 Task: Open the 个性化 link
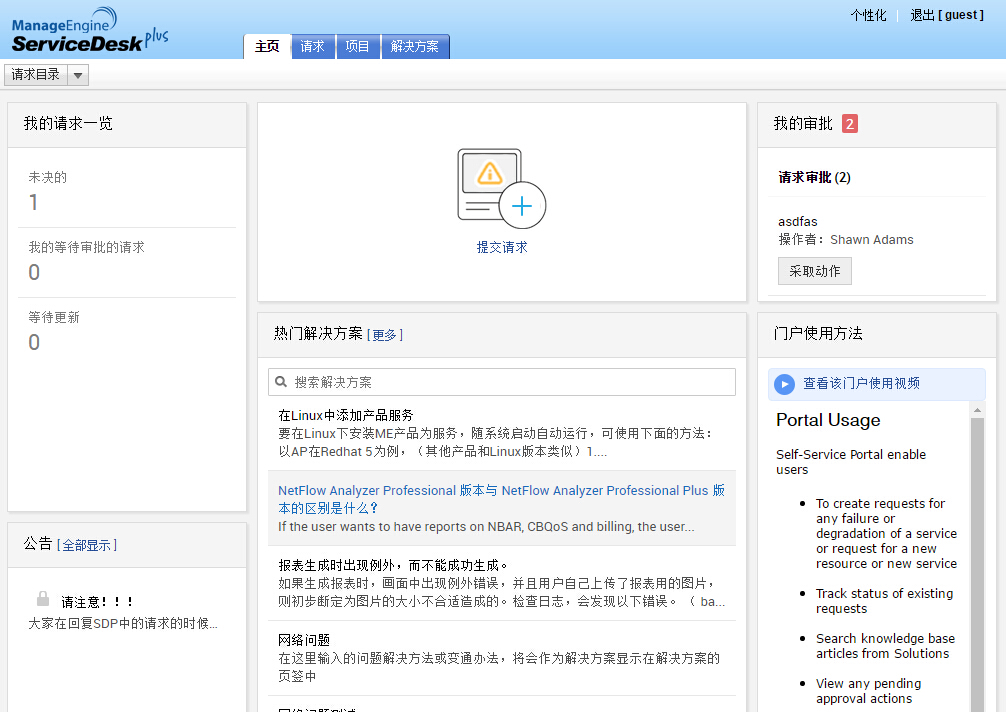(868, 15)
